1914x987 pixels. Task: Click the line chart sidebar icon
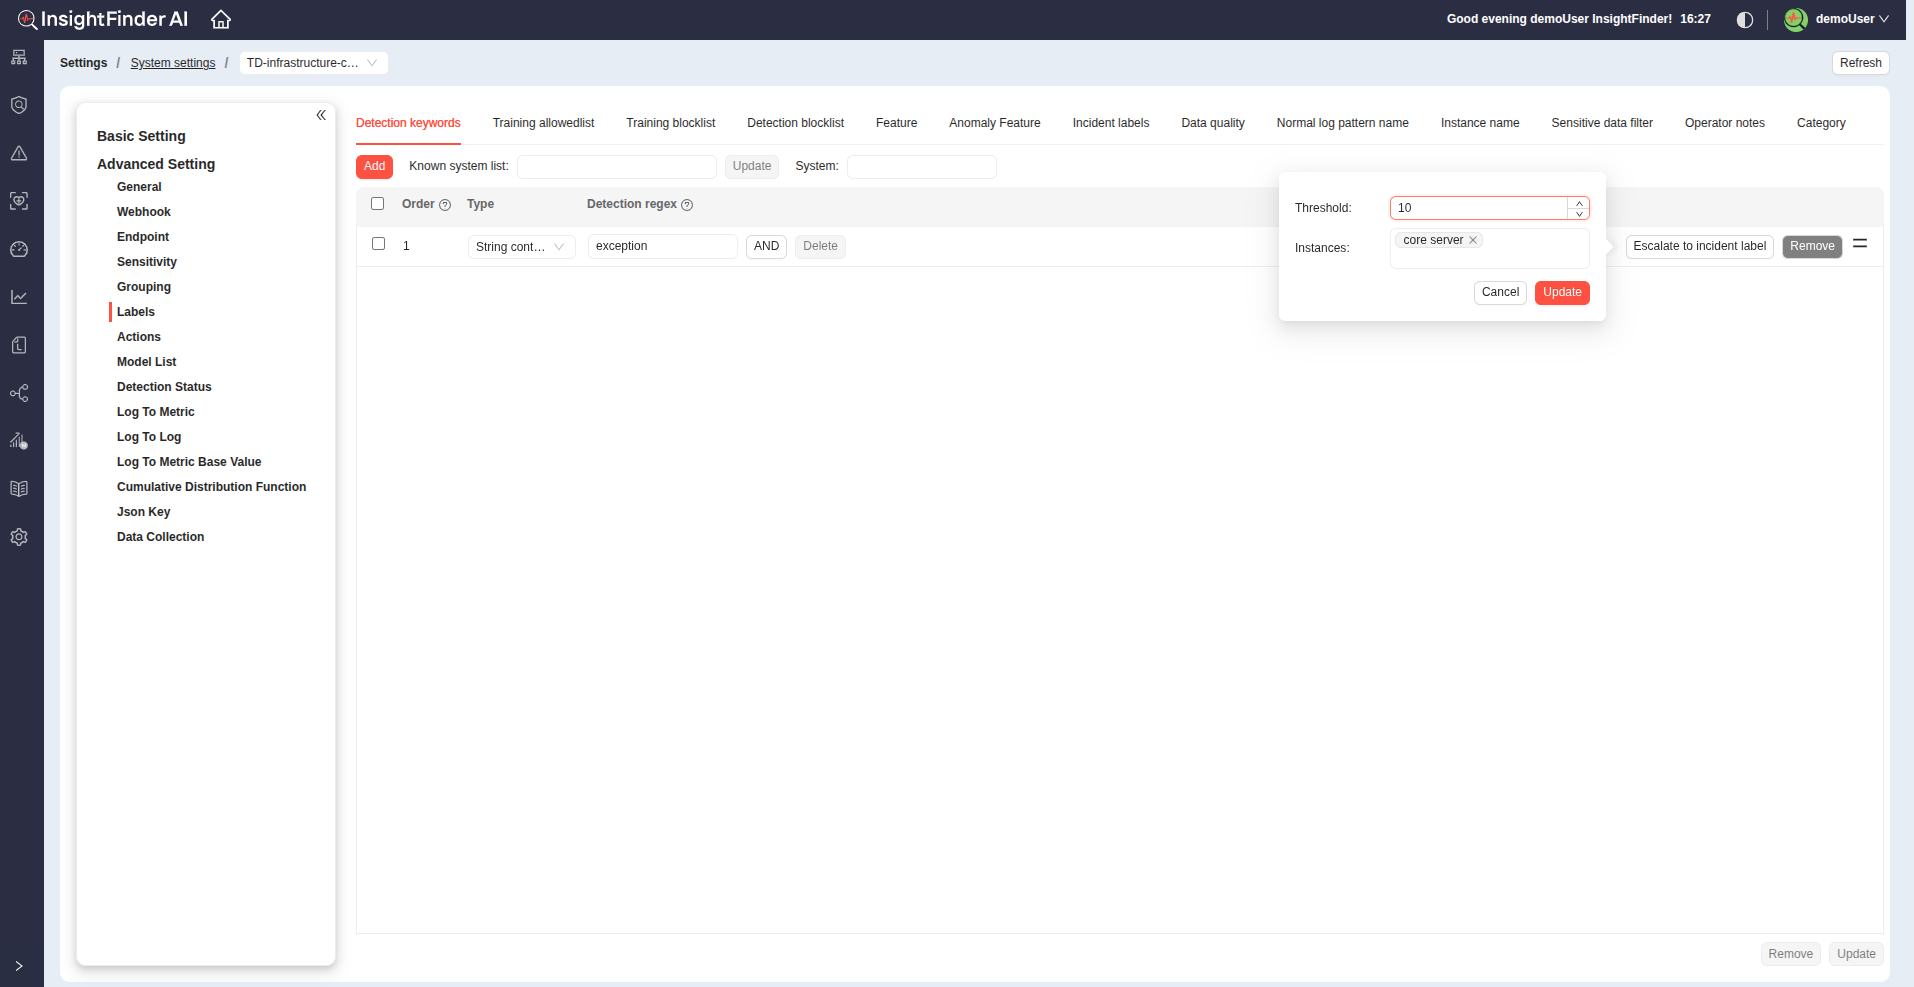pos(19,297)
